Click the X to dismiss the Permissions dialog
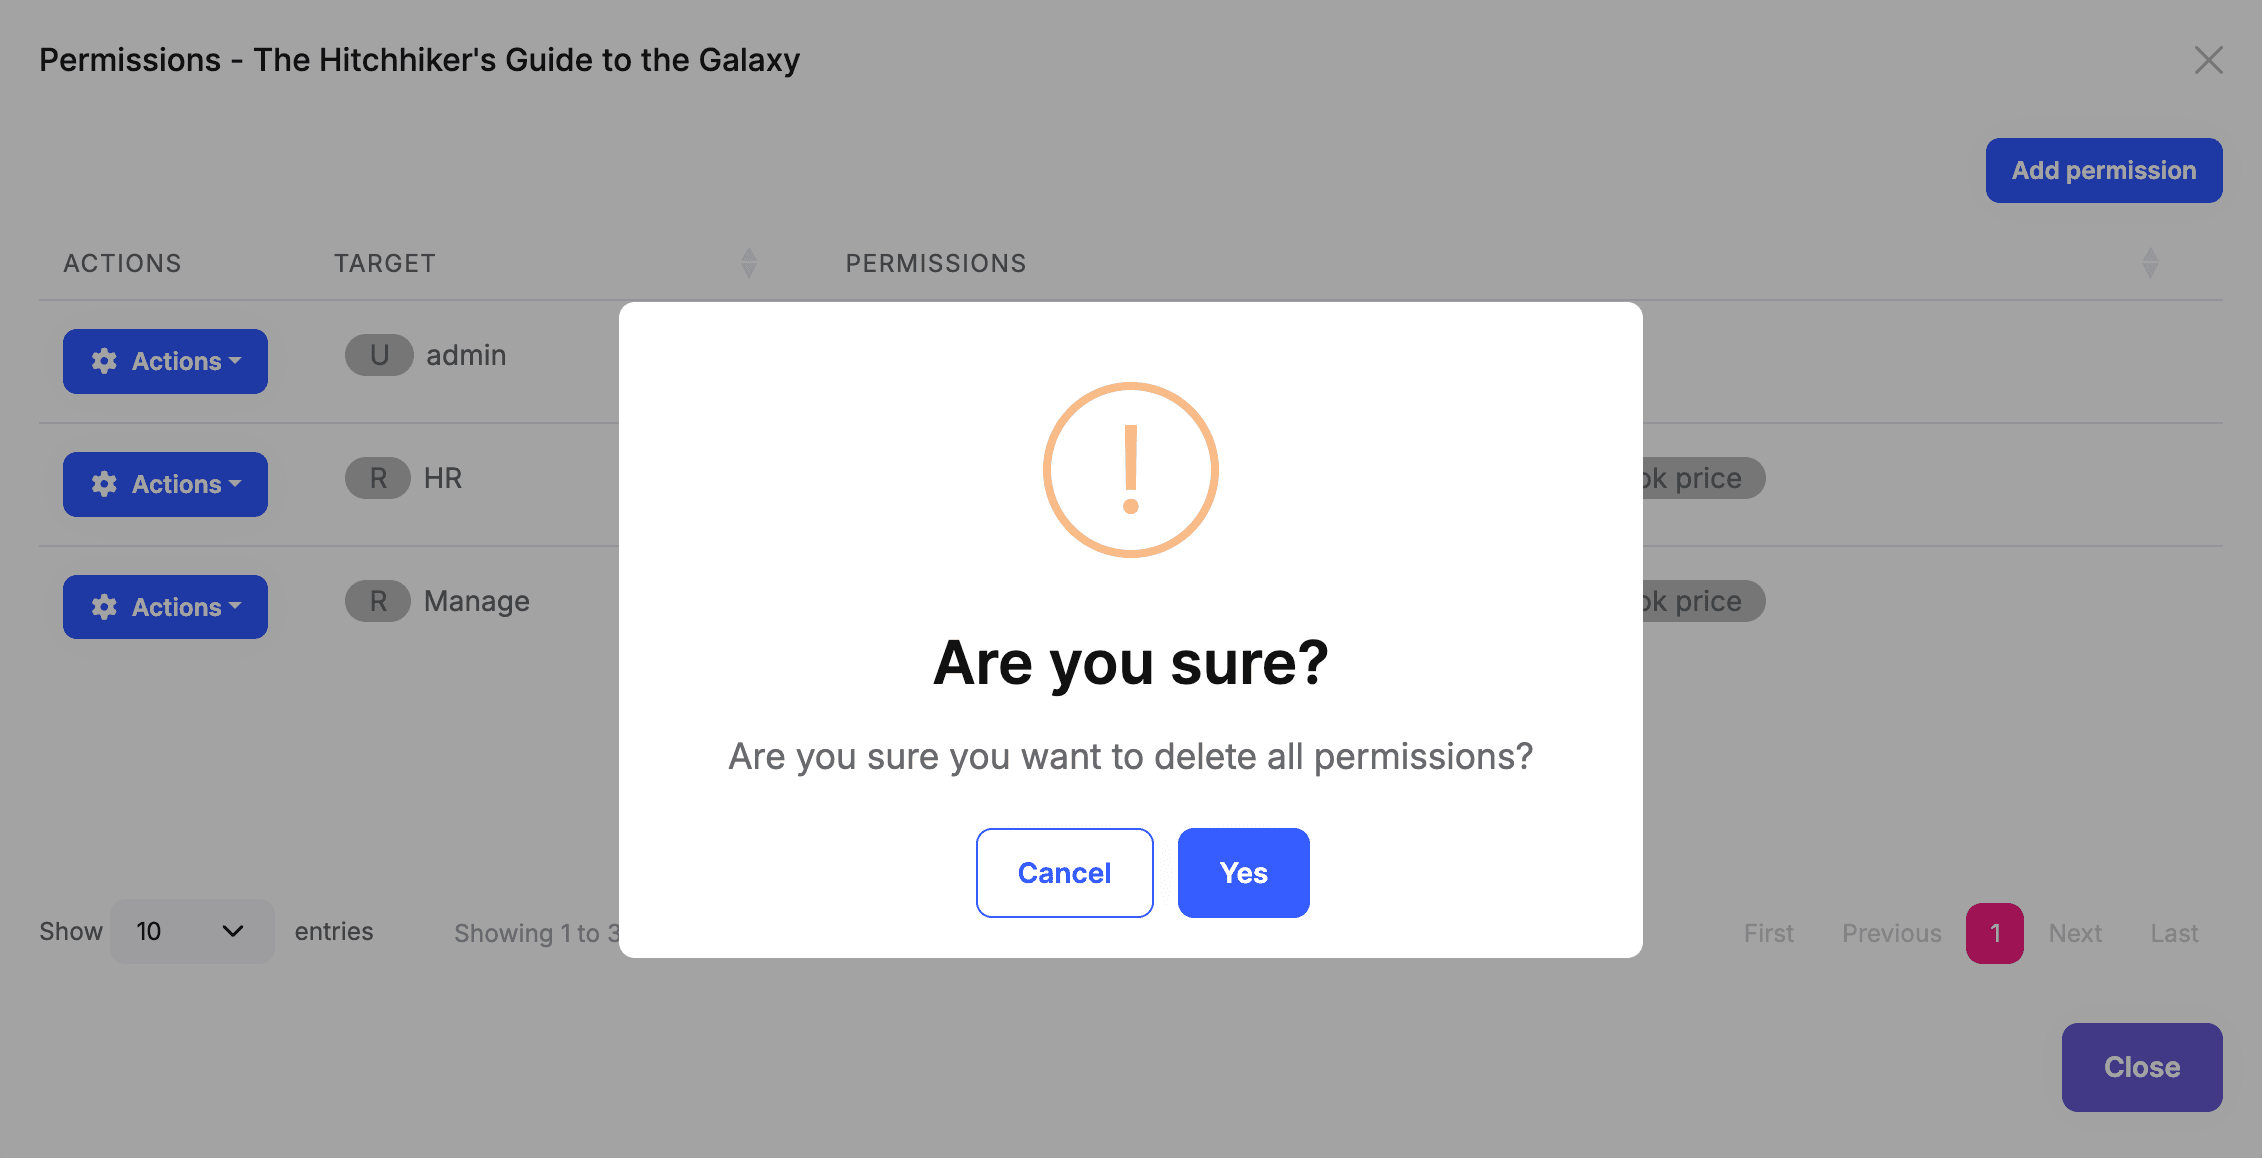Screen dimensions: 2262x1158 coord(2208,60)
